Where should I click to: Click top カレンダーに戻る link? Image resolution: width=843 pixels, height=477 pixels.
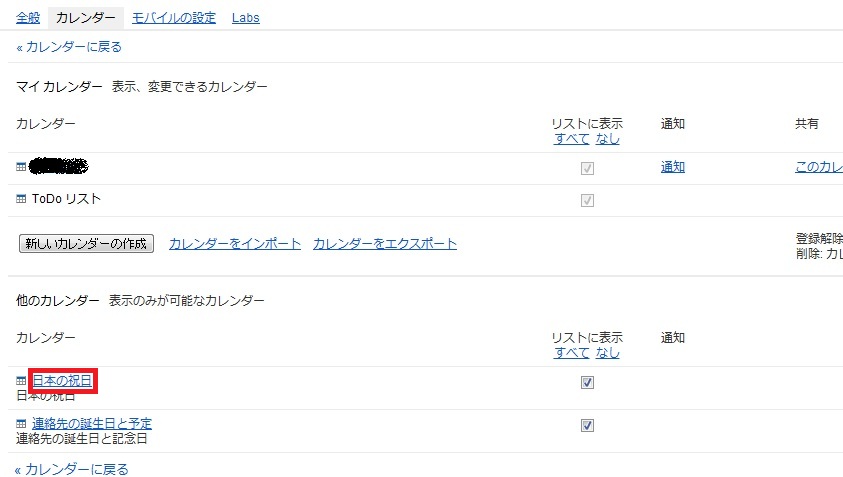69,47
